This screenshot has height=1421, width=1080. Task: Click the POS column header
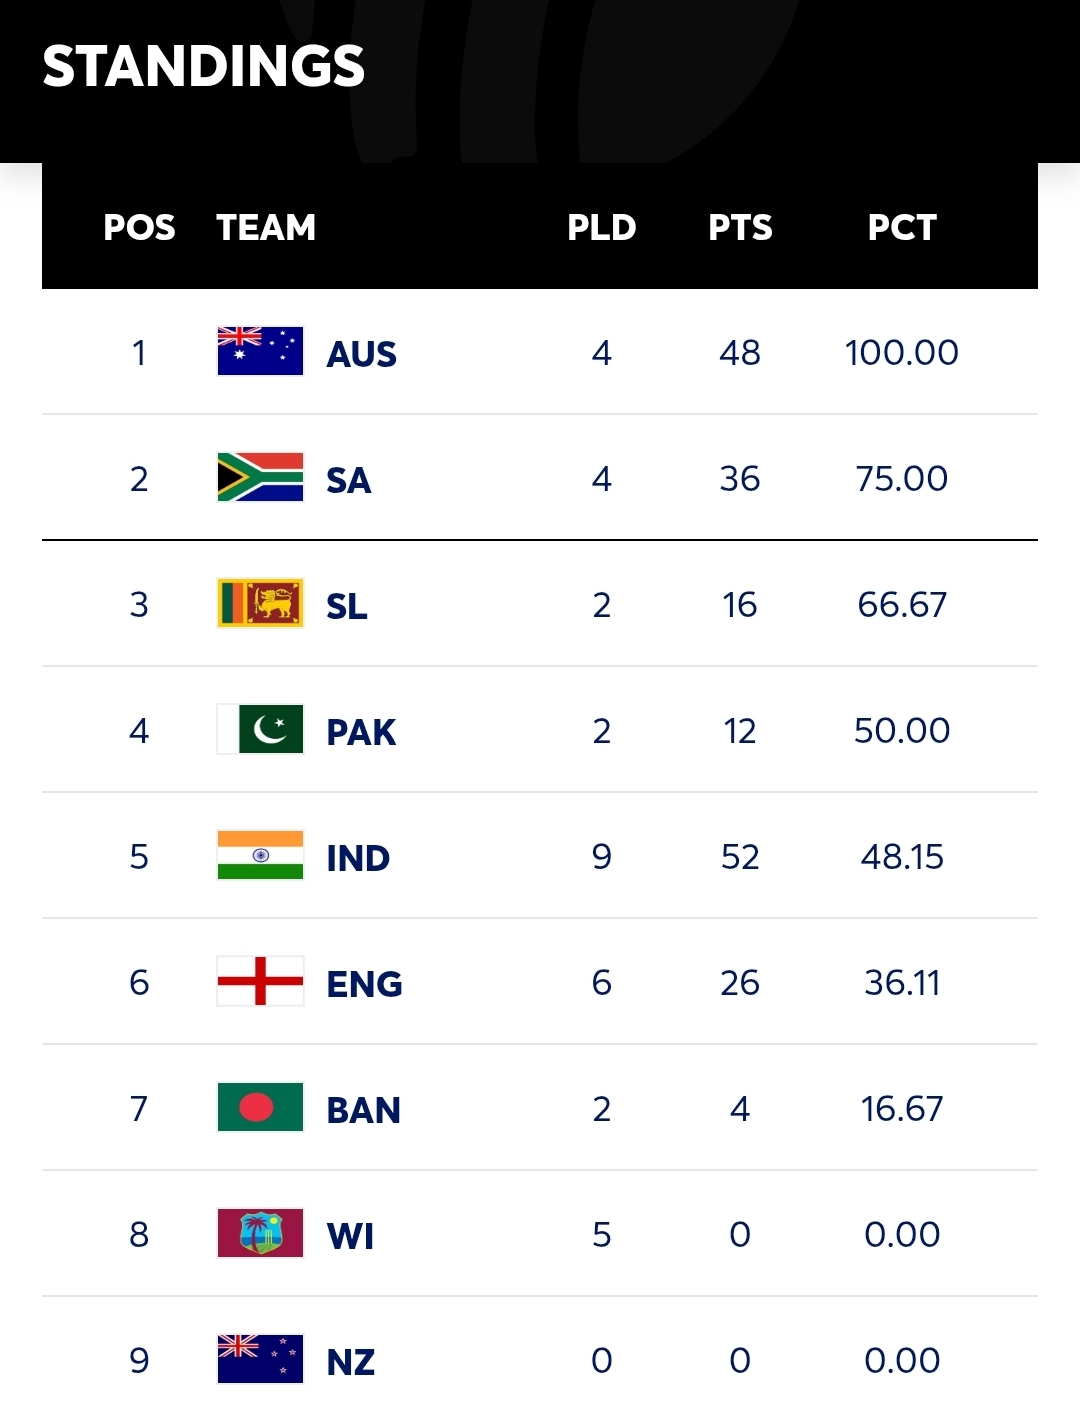139,228
